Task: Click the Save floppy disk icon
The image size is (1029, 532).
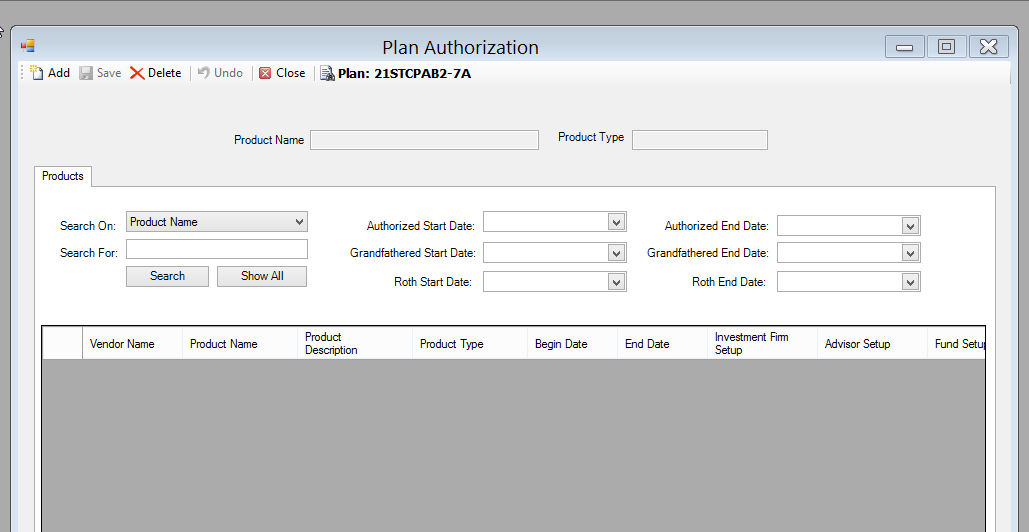Action: (x=86, y=73)
